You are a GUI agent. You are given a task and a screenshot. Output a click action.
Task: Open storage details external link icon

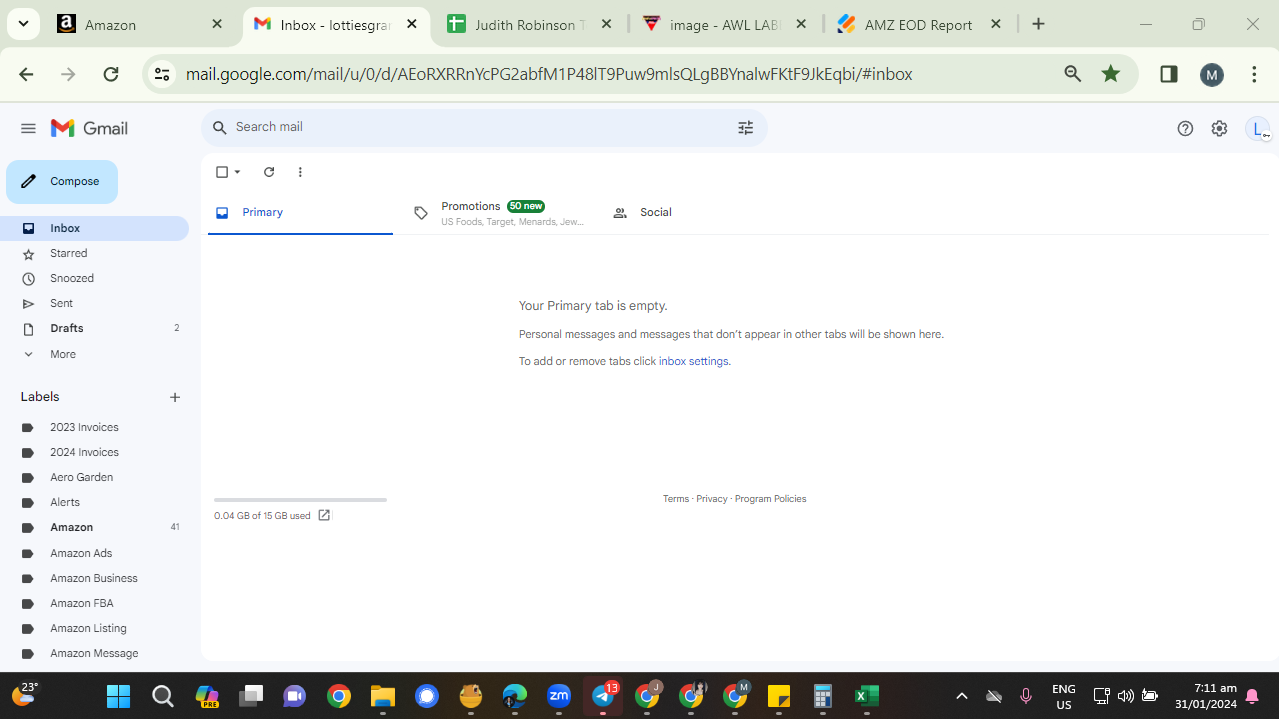click(x=324, y=515)
